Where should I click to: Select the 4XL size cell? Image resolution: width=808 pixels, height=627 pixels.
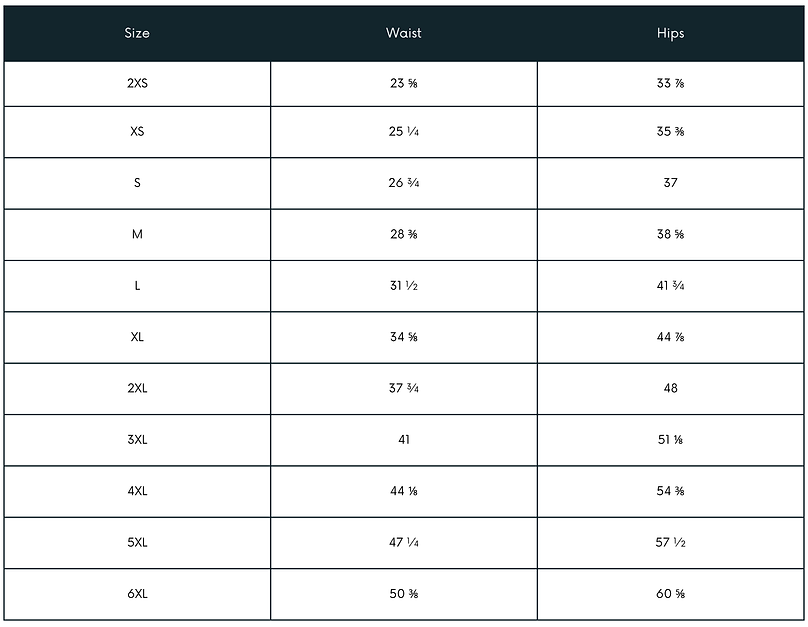point(137,491)
